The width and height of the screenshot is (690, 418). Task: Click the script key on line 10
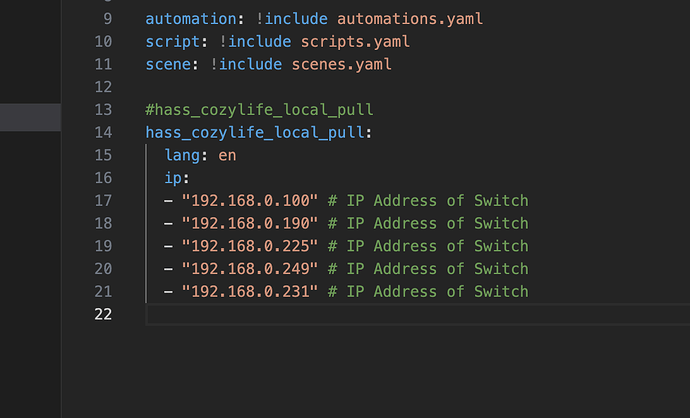(172, 42)
